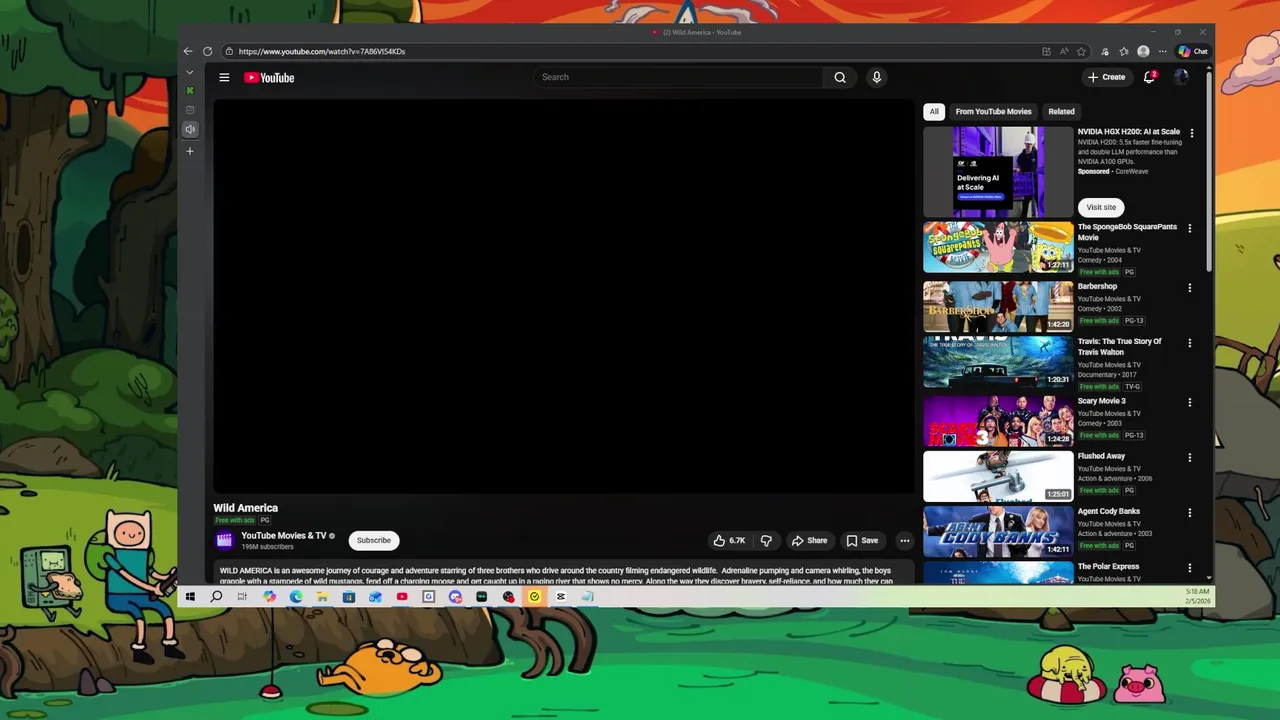This screenshot has width=1280, height=720.
Task: Open the Barbershop movie thumbnail
Action: click(998, 306)
